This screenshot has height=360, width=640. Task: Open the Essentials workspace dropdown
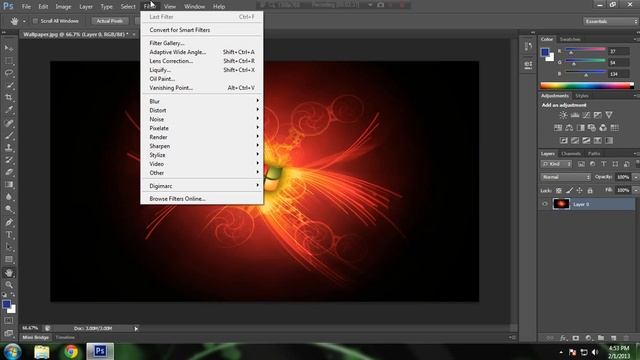[610, 21]
